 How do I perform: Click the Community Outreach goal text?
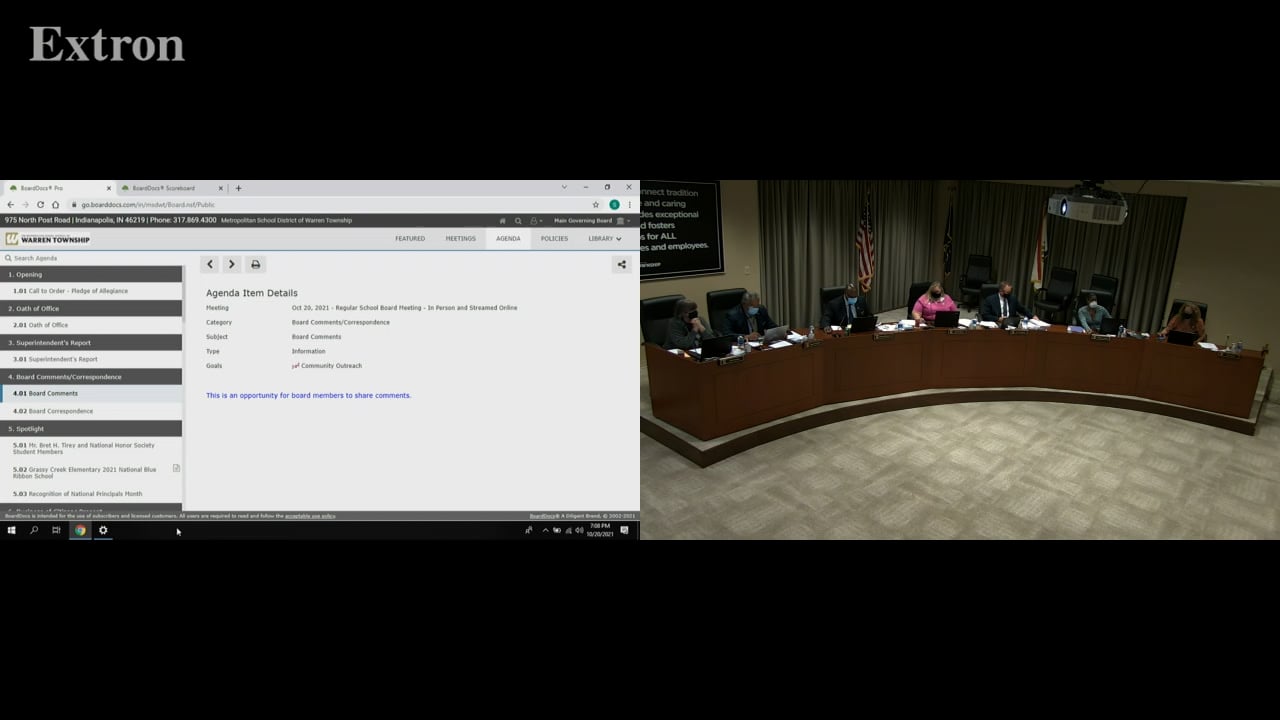[331, 366]
